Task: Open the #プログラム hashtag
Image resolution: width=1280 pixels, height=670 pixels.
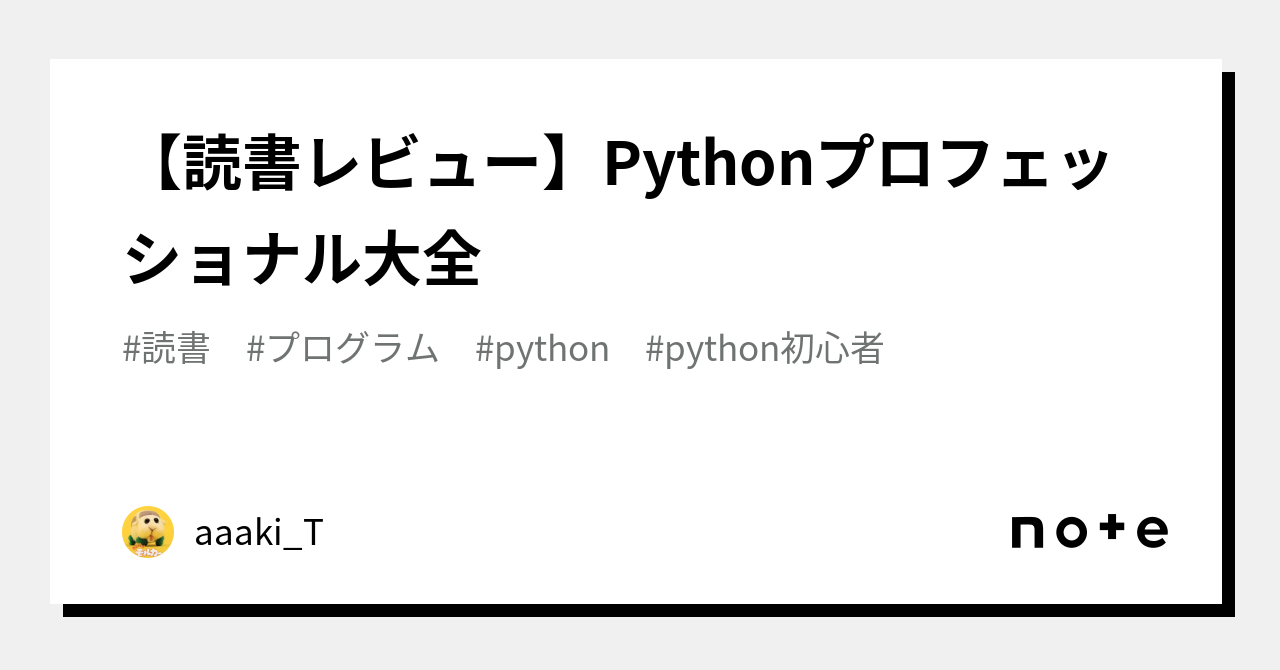Action: pos(342,349)
